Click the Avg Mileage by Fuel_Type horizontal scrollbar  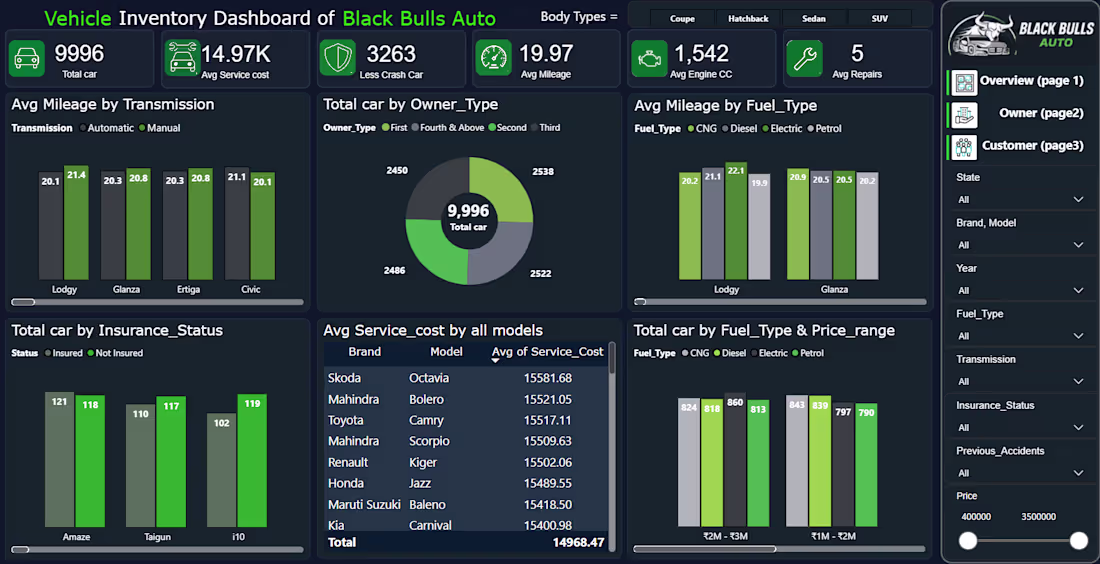pos(640,302)
